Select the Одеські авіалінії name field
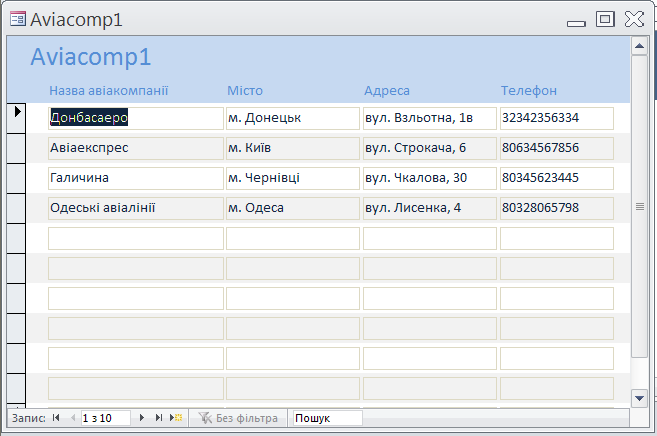This screenshot has height=436, width=657. (136, 208)
